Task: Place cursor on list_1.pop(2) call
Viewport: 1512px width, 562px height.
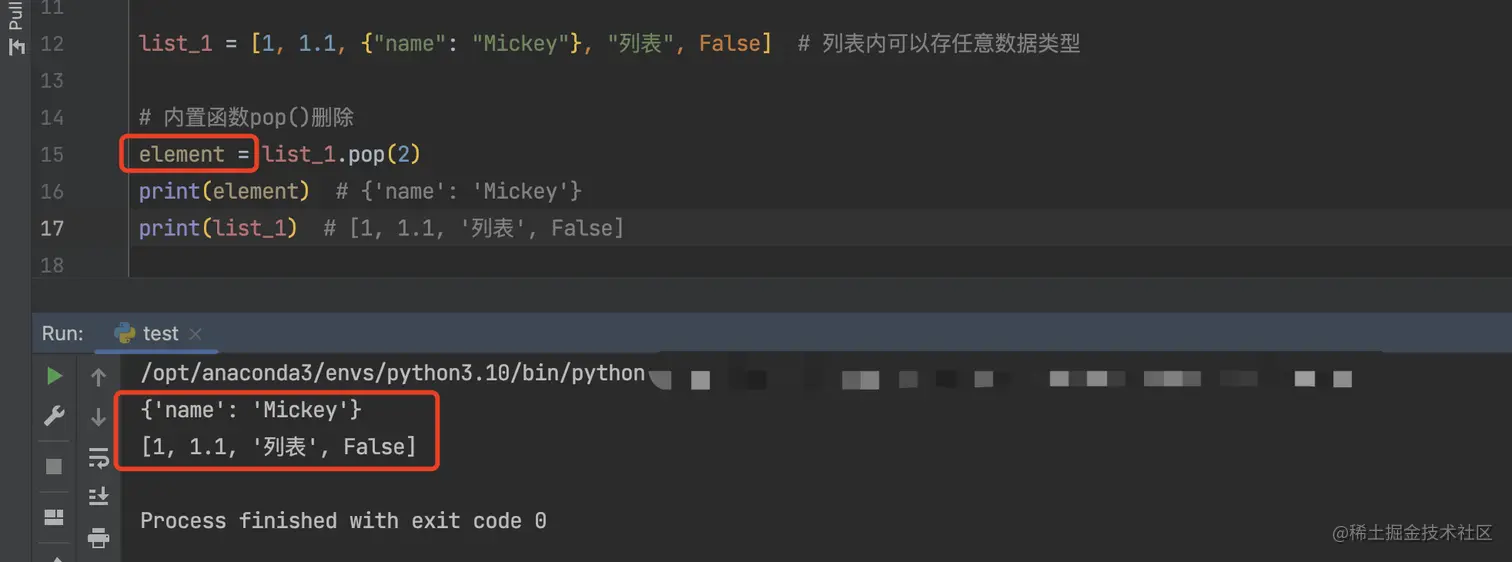Action: click(x=341, y=154)
